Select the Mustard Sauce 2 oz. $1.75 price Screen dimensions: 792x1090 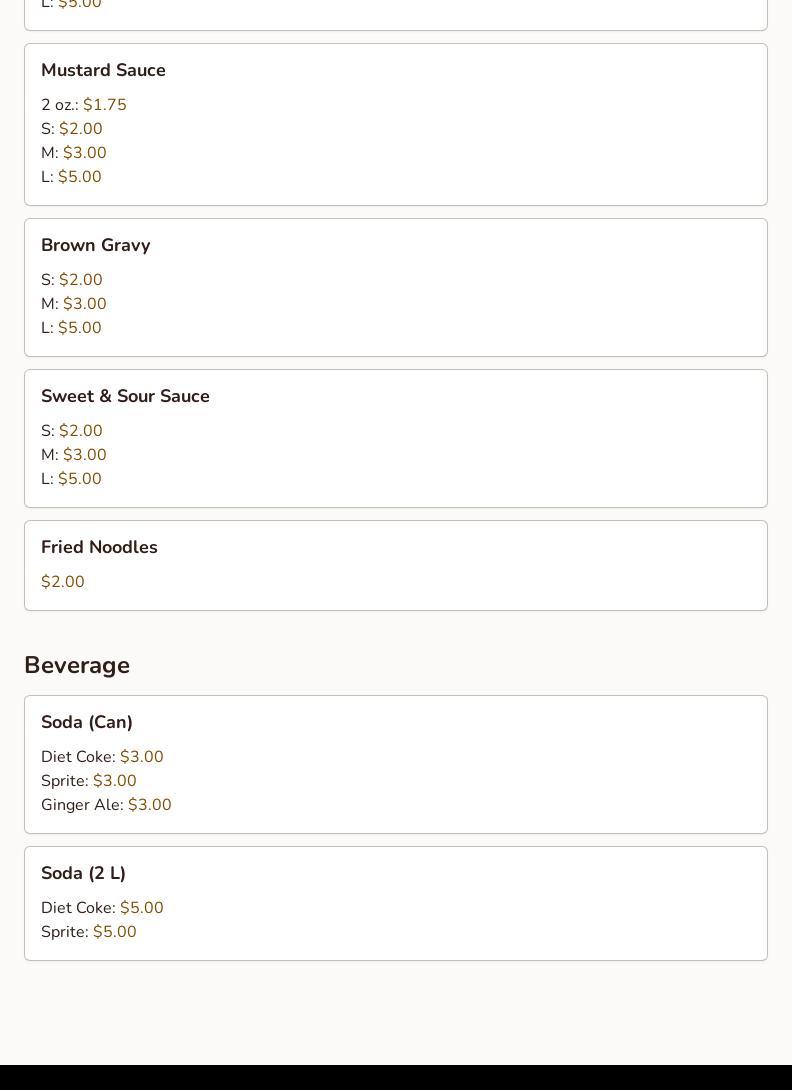tap(84, 105)
